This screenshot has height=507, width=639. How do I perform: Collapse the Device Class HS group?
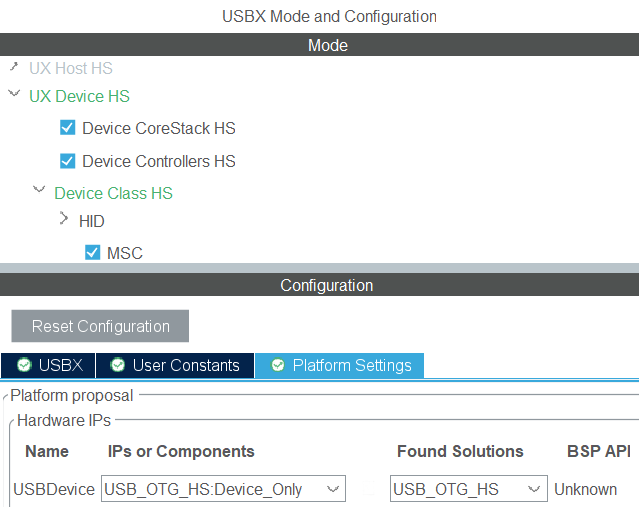coord(39,189)
